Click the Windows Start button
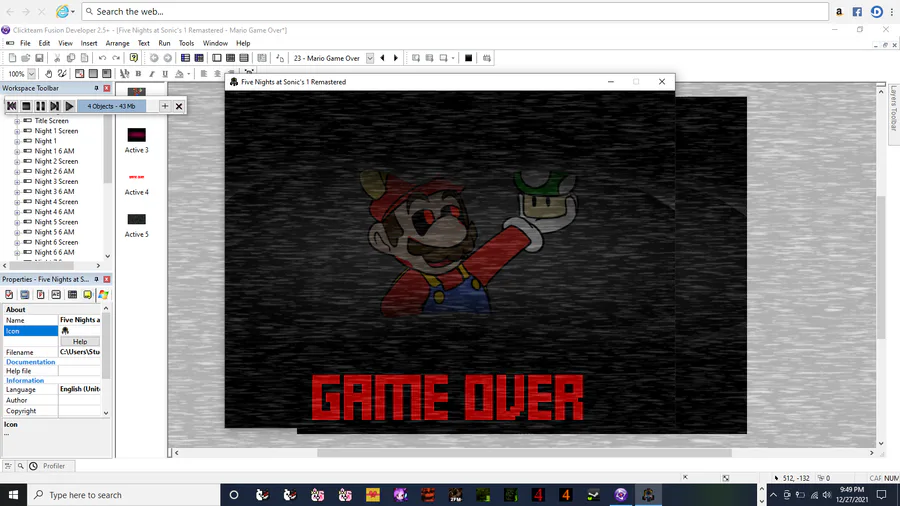Screen dimensions: 900x506 pos(13,495)
